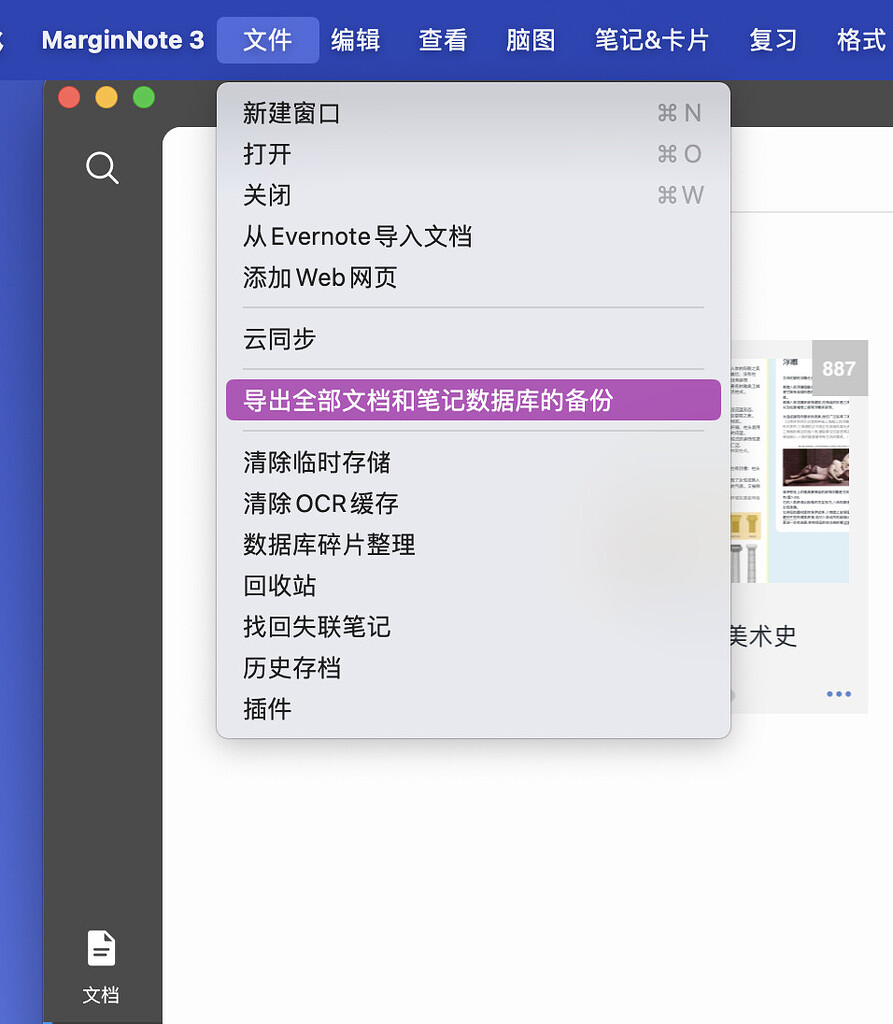This screenshot has width=893, height=1024.
Task: Select 关闭 in the menu
Action: tap(266, 195)
